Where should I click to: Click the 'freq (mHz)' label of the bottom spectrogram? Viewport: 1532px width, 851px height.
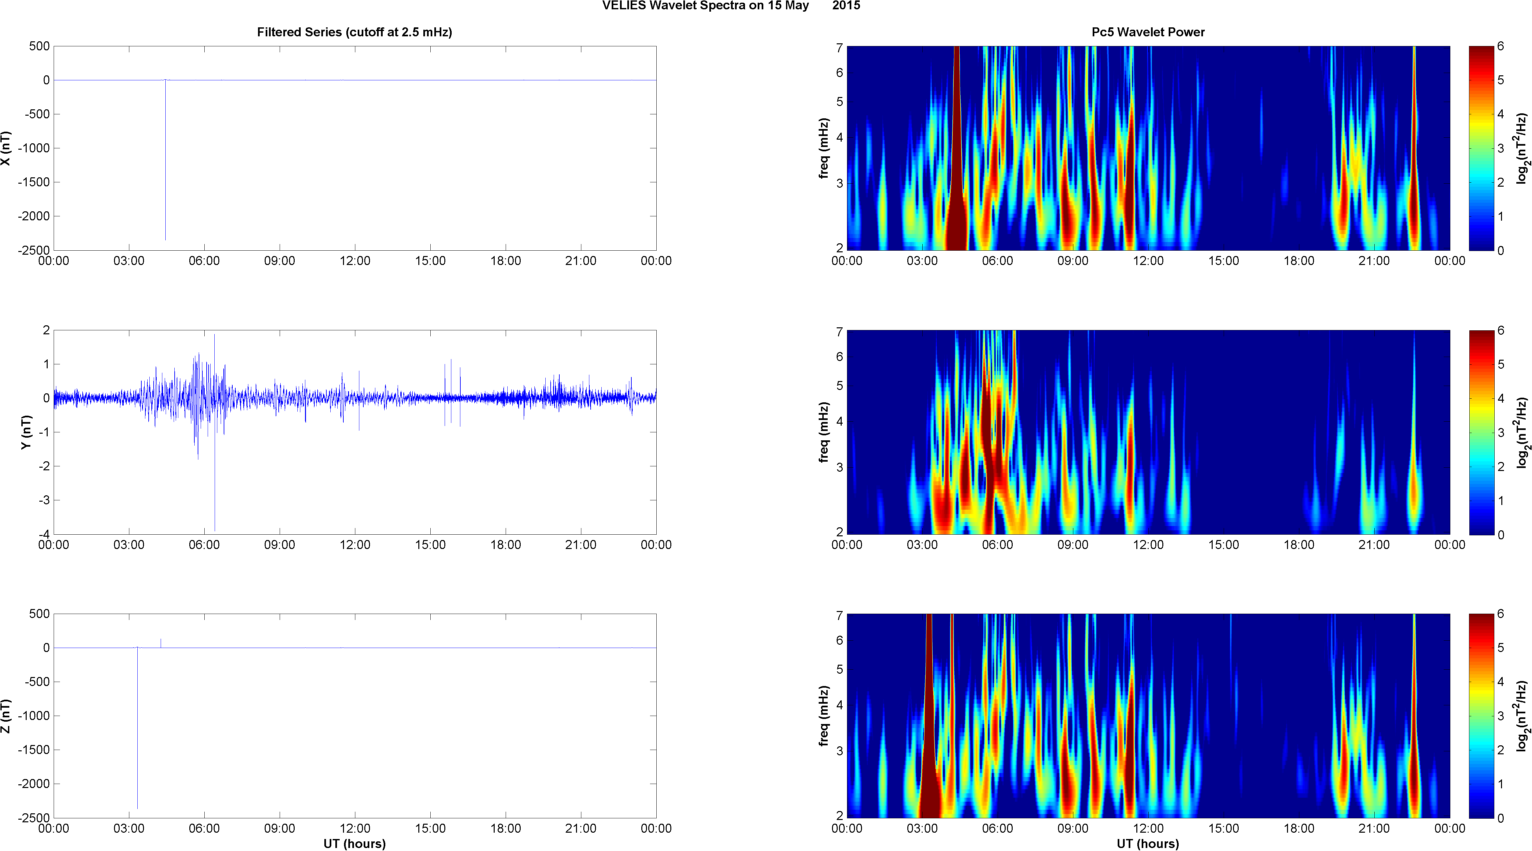pos(823,716)
